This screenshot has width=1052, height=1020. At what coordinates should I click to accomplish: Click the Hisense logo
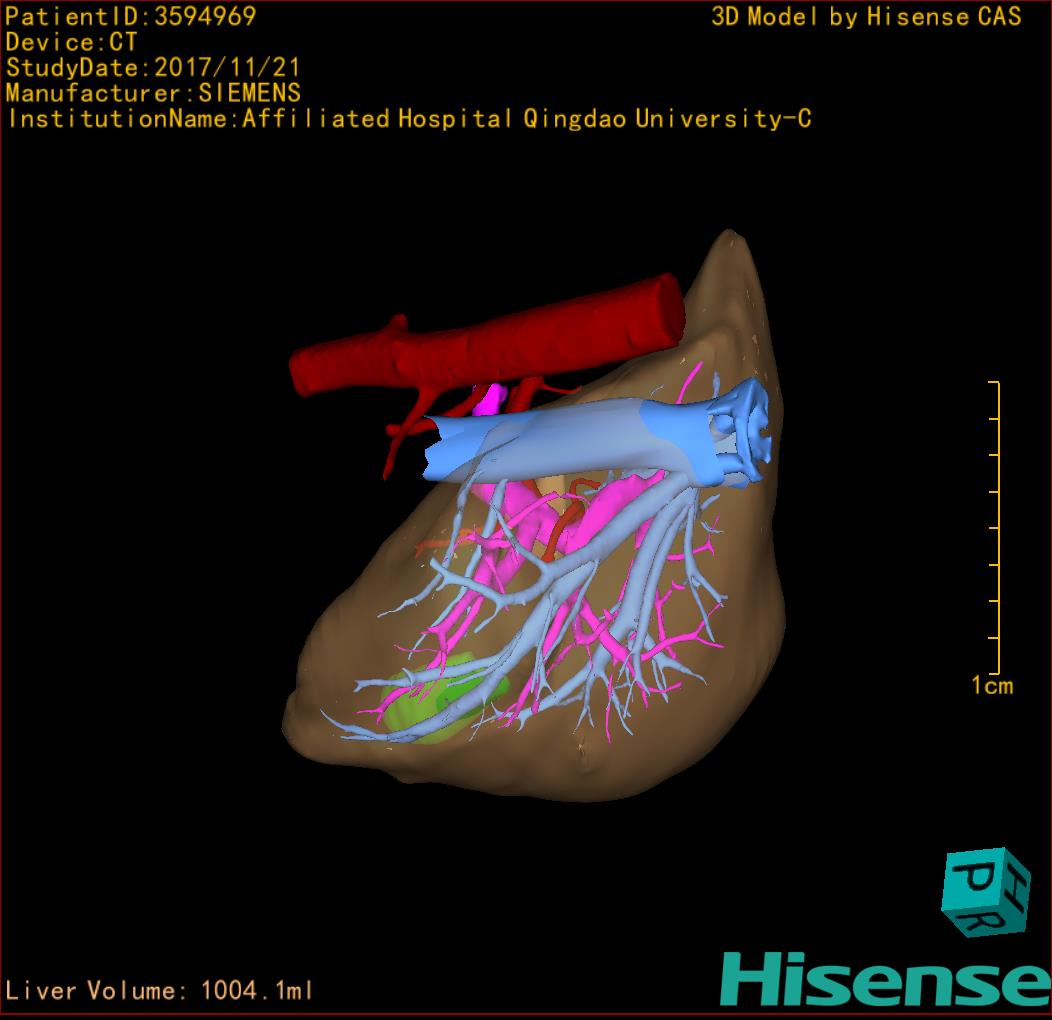[x=886, y=979]
